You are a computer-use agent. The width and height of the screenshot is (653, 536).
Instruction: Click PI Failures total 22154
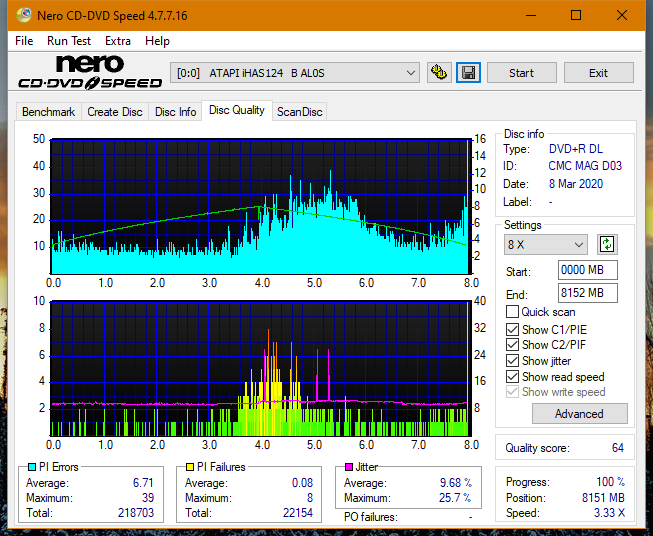[298, 513]
